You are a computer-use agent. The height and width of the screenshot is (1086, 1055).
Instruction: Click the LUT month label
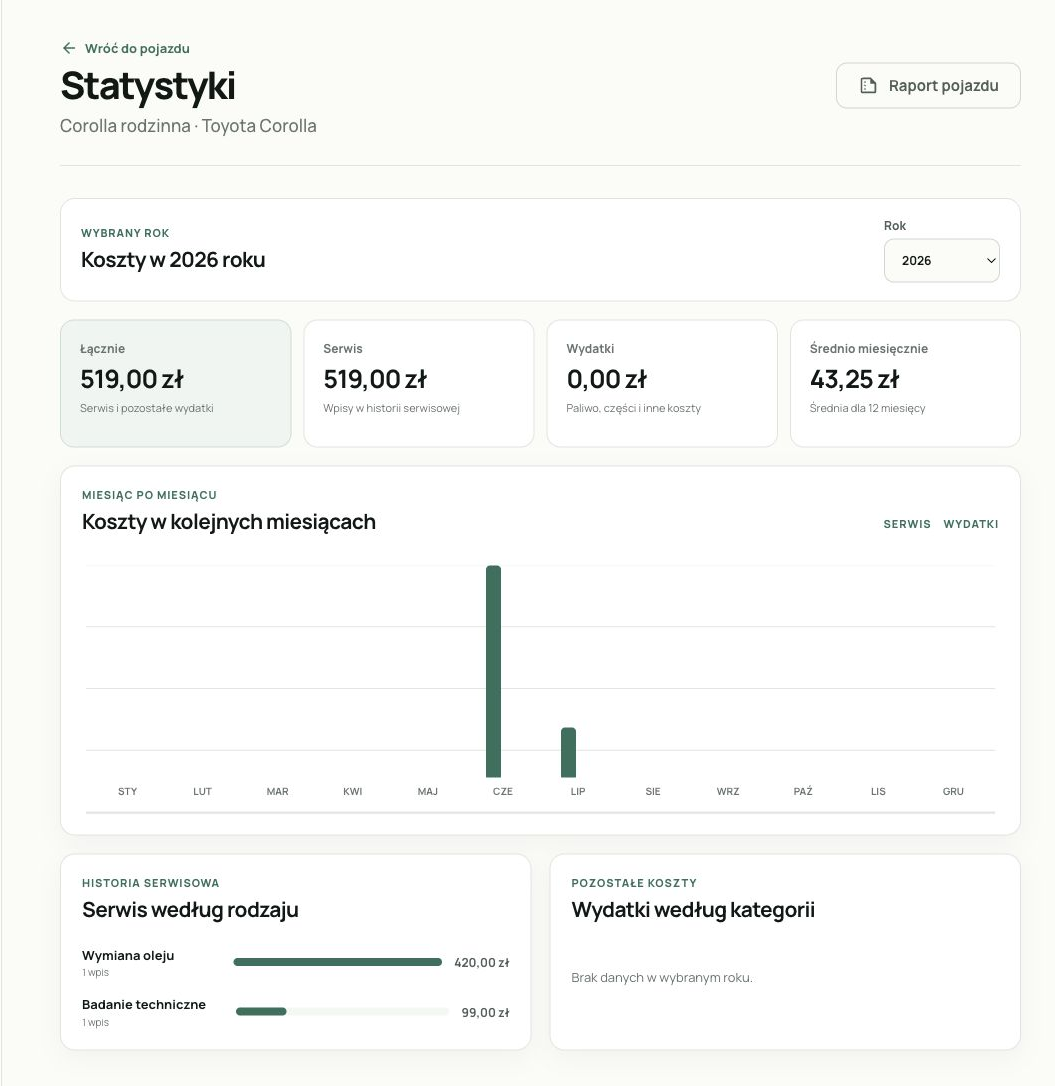202,791
